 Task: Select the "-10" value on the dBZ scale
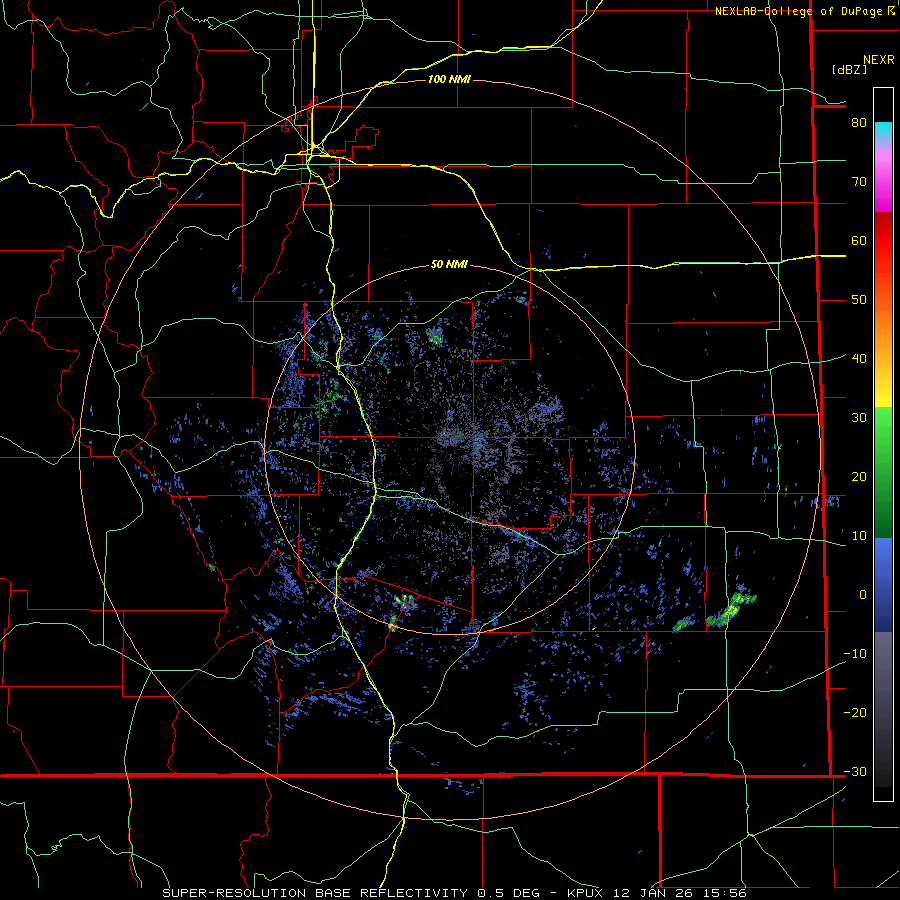[x=855, y=653]
